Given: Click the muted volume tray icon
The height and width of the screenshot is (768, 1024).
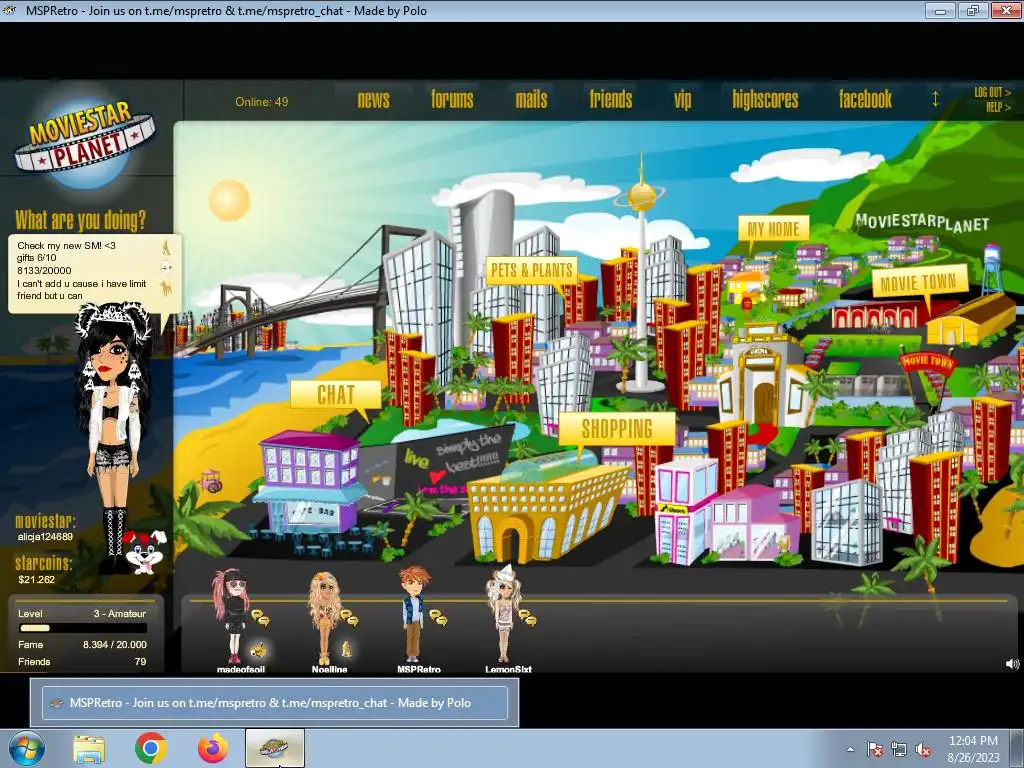Looking at the screenshot, I should (923, 749).
